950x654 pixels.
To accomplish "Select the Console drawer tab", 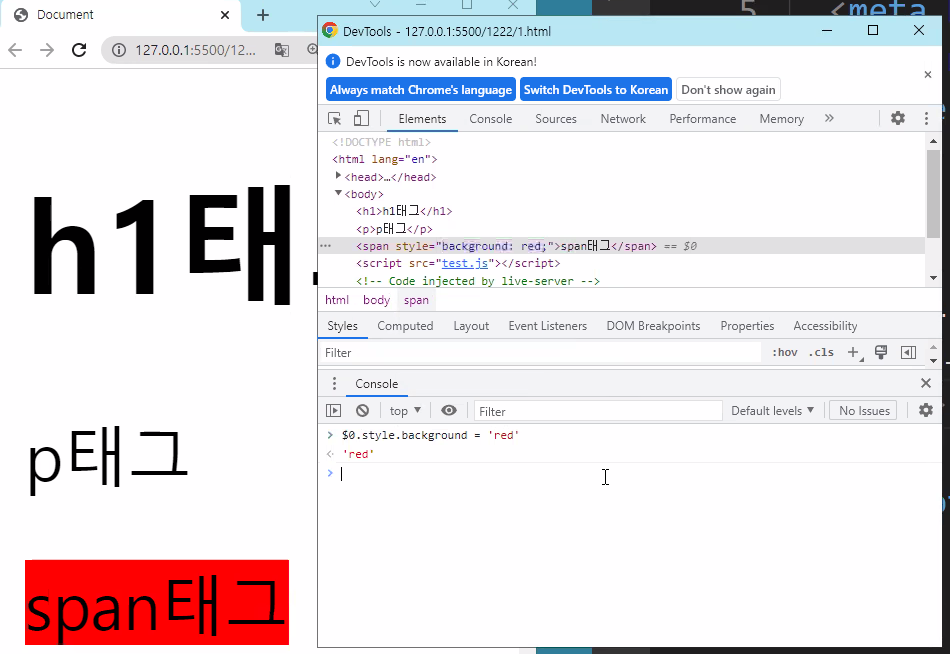I will pyautogui.click(x=376, y=384).
